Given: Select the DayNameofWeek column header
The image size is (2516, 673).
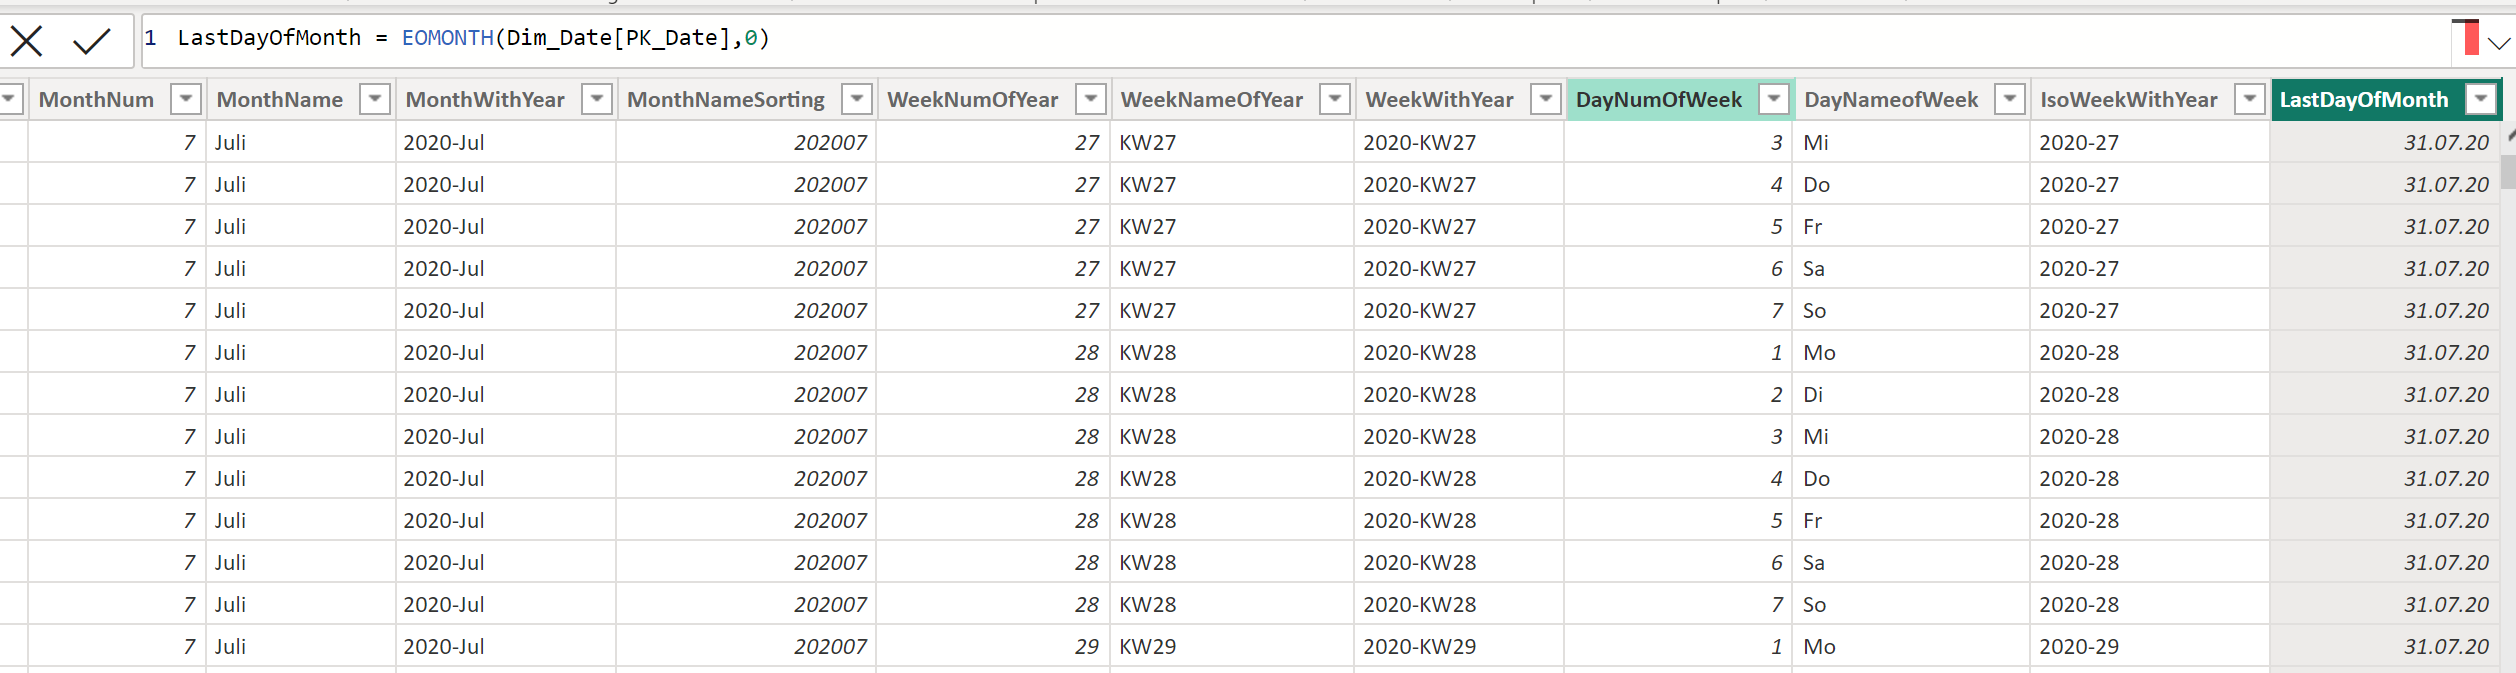Looking at the screenshot, I should [x=1891, y=100].
